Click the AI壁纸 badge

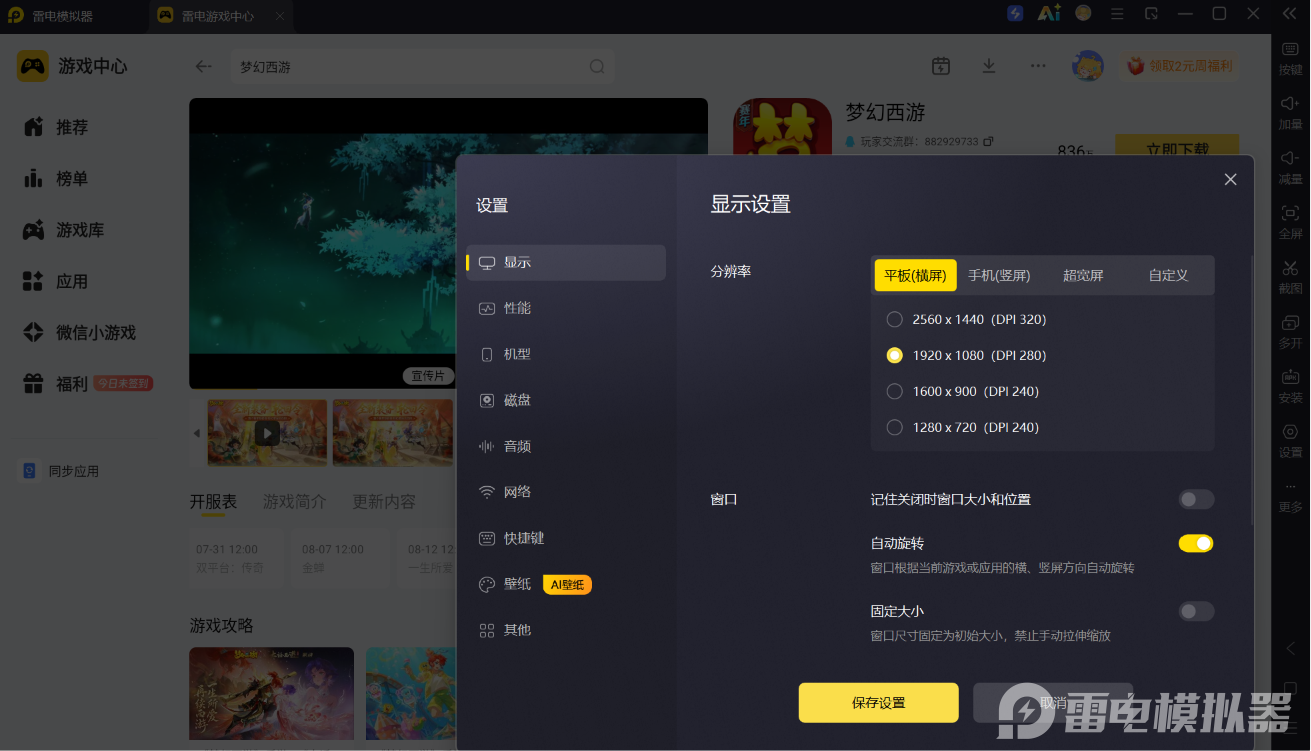click(567, 585)
